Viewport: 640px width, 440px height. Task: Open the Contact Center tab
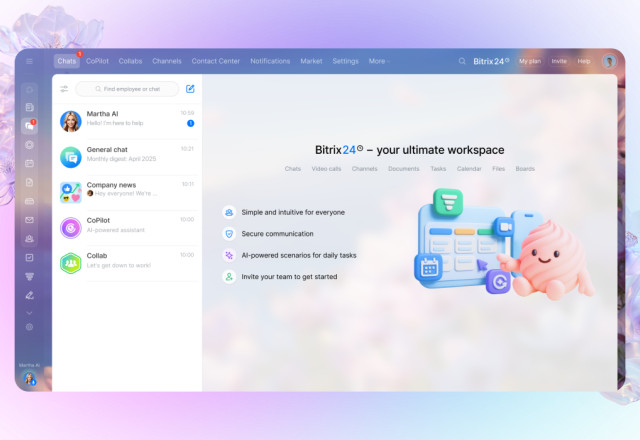(216, 61)
